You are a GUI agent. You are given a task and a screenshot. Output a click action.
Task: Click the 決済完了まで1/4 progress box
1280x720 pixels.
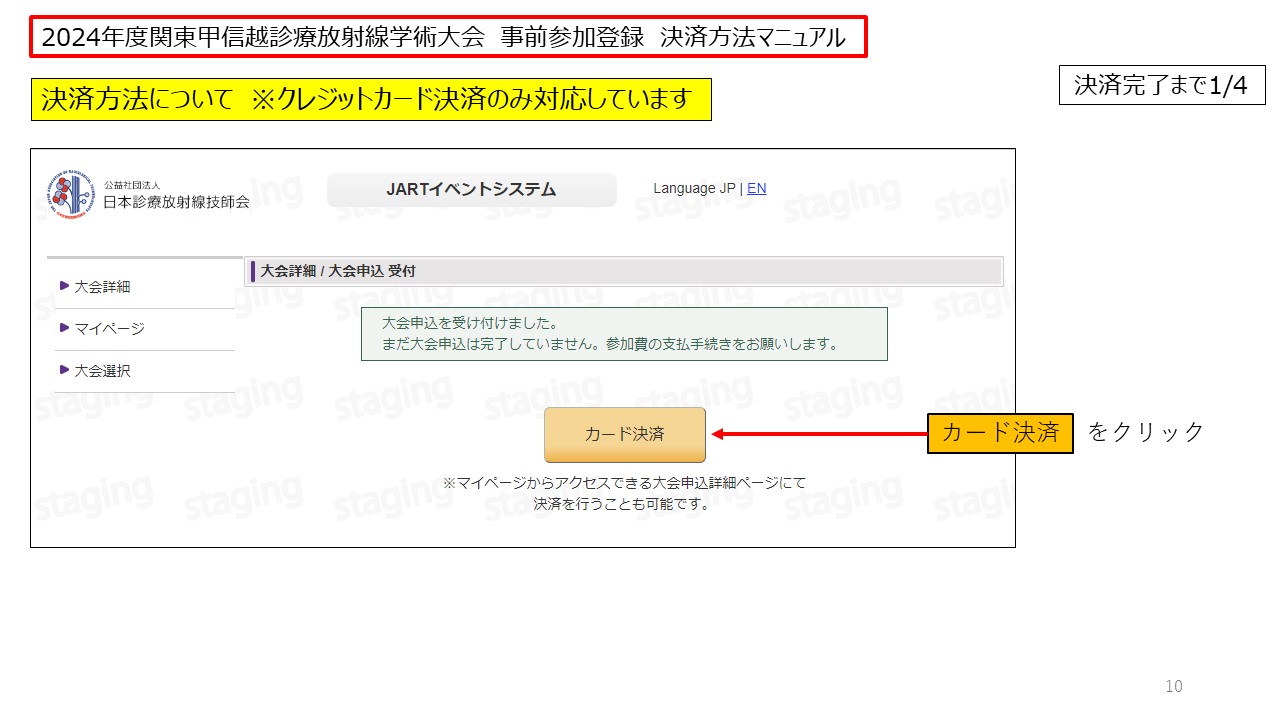point(1161,86)
